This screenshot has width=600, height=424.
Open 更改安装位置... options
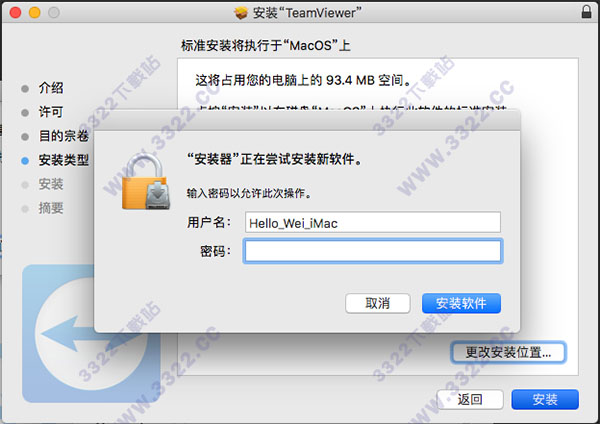508,352
